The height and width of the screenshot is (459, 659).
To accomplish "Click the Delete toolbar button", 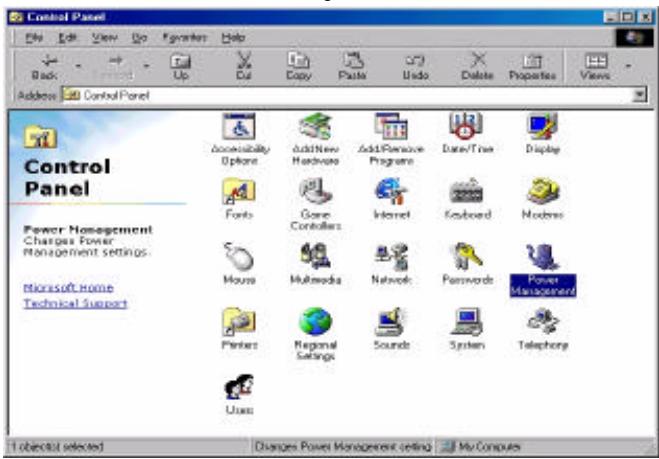I will [x=477, y=67].
